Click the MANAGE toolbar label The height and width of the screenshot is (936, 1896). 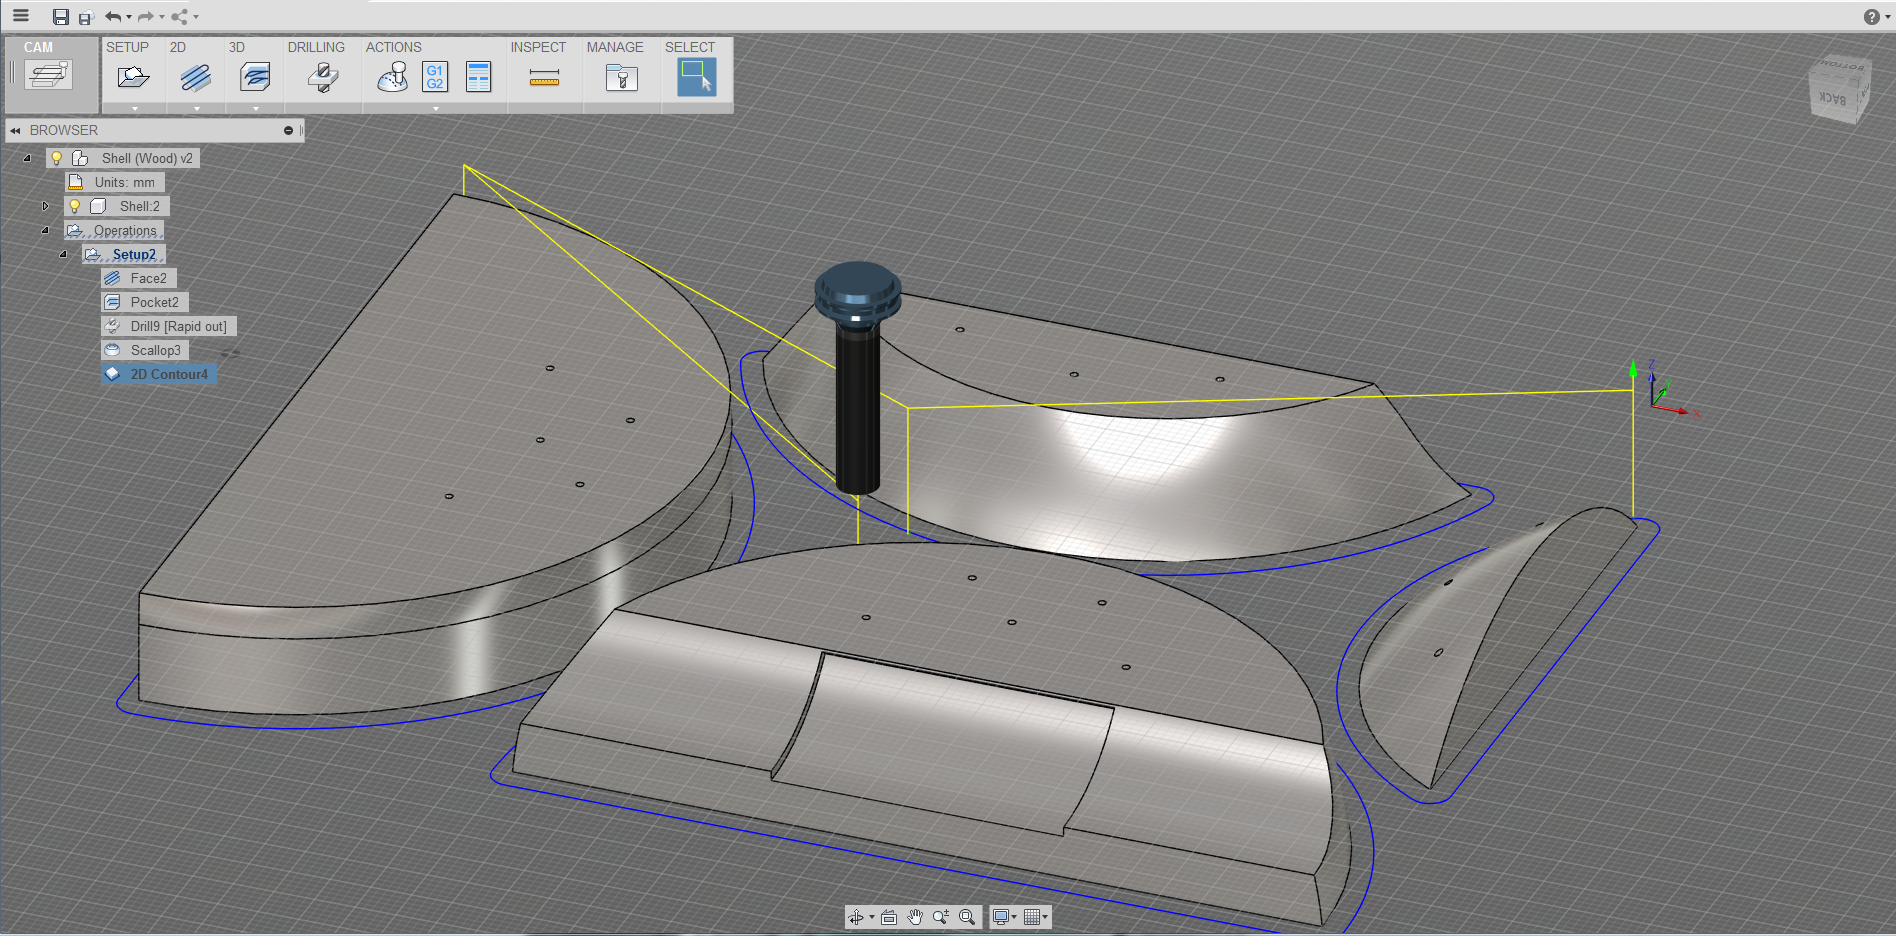[x=615, y=47]
